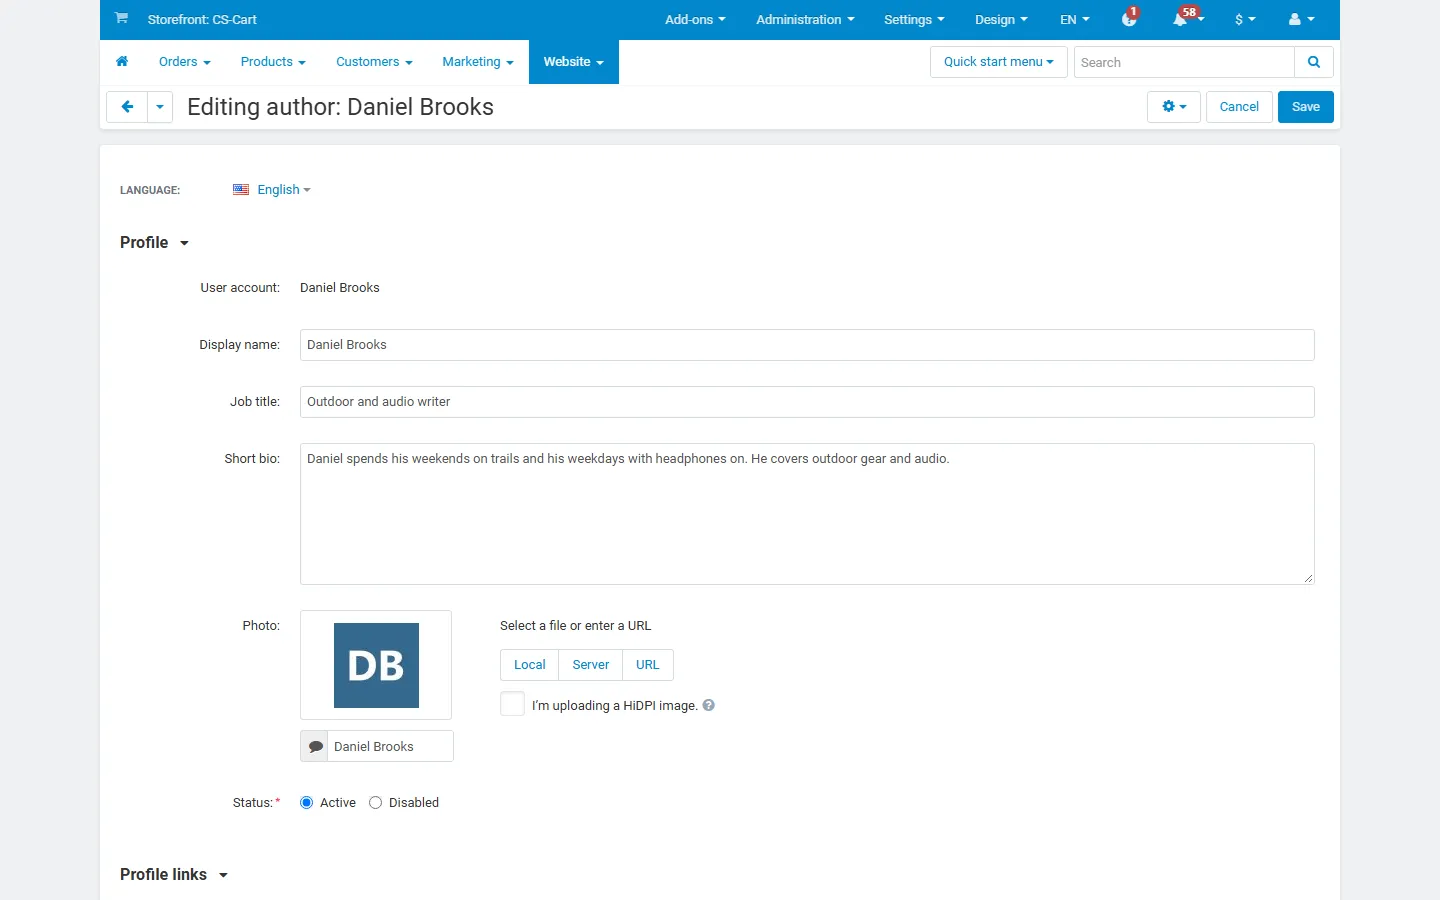This screenshot has width=1440, height=900.
Task: Click the photo alt text comment icon
Action: [315, 746]
